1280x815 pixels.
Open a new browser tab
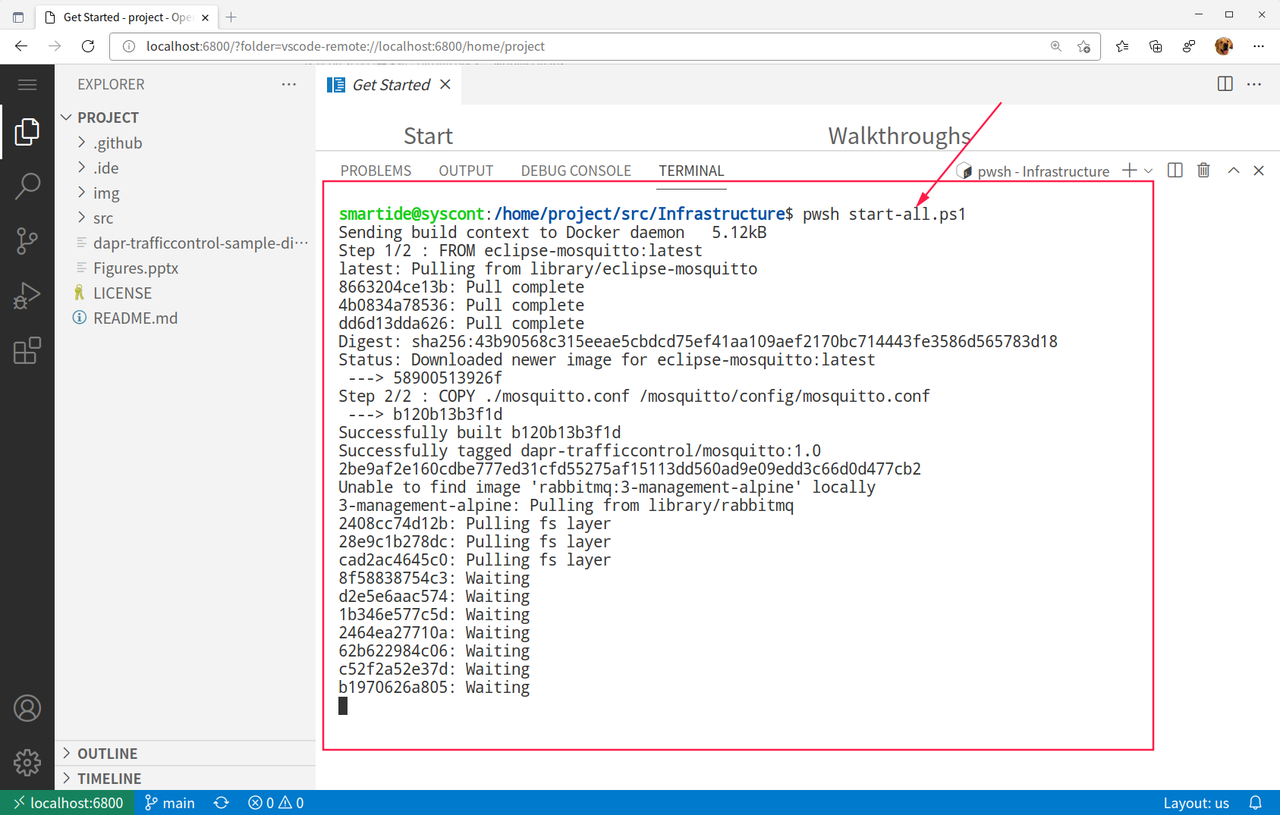(231, 17)
